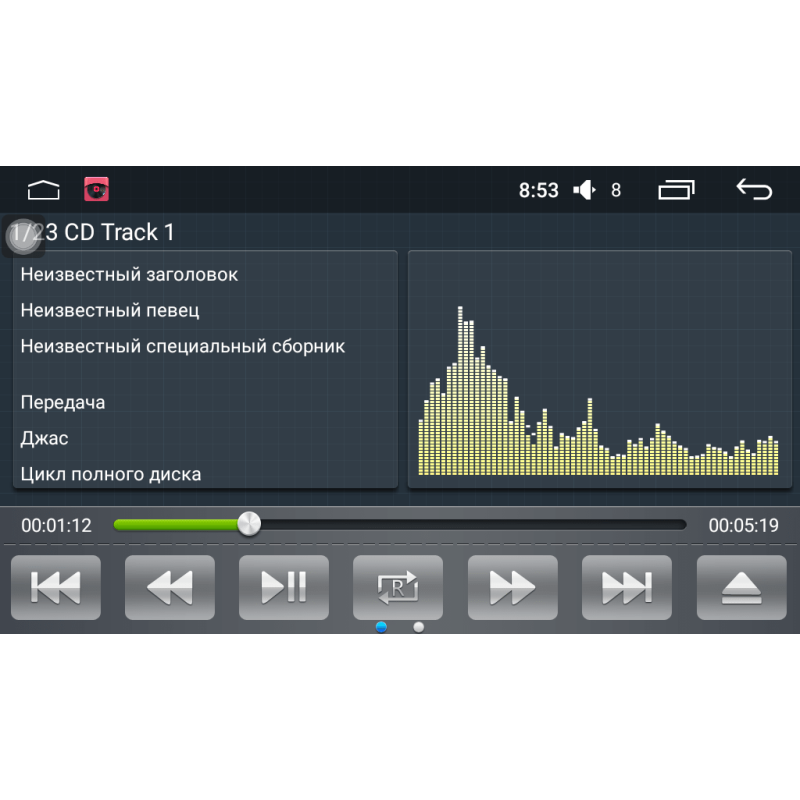Tap the floating assistive touch circle
This screenshot has height=800, width=800.
point(23,236)
